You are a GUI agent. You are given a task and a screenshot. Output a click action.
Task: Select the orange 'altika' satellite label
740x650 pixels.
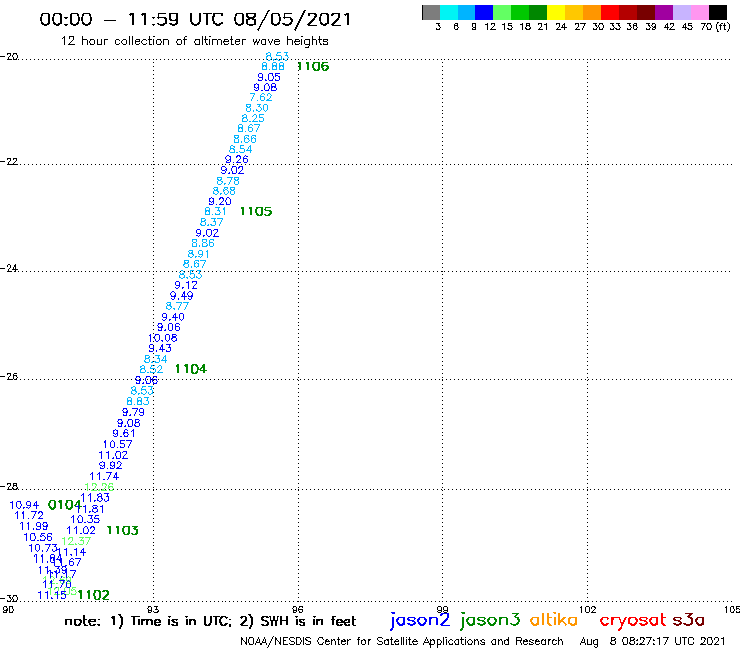click(554, 620)
